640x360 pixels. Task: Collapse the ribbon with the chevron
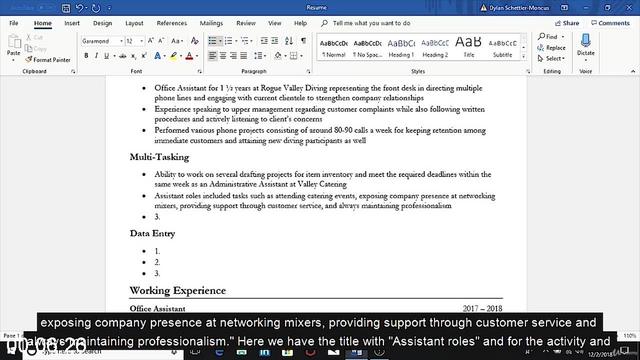(633, 71)
